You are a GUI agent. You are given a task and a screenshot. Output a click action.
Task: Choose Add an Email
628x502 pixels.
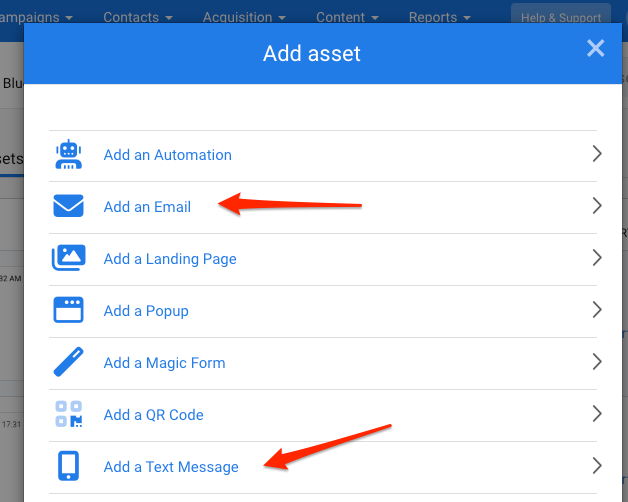click(x=323, y=207)
